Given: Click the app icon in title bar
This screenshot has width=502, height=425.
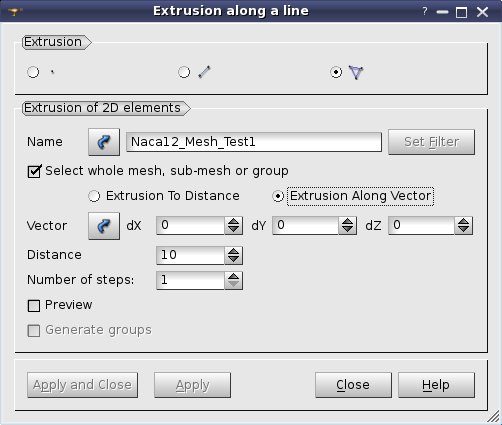Looking at the screenshot, I should point(15,12).
